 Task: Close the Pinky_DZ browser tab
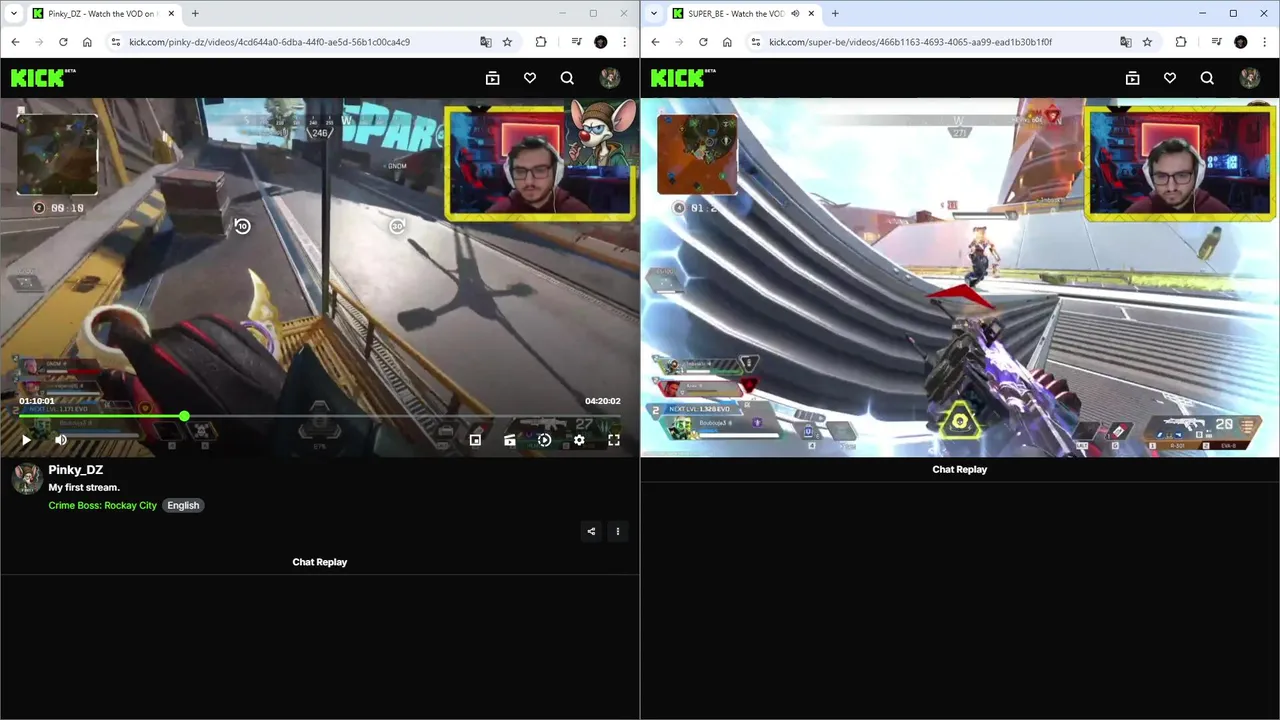(171, 14)
